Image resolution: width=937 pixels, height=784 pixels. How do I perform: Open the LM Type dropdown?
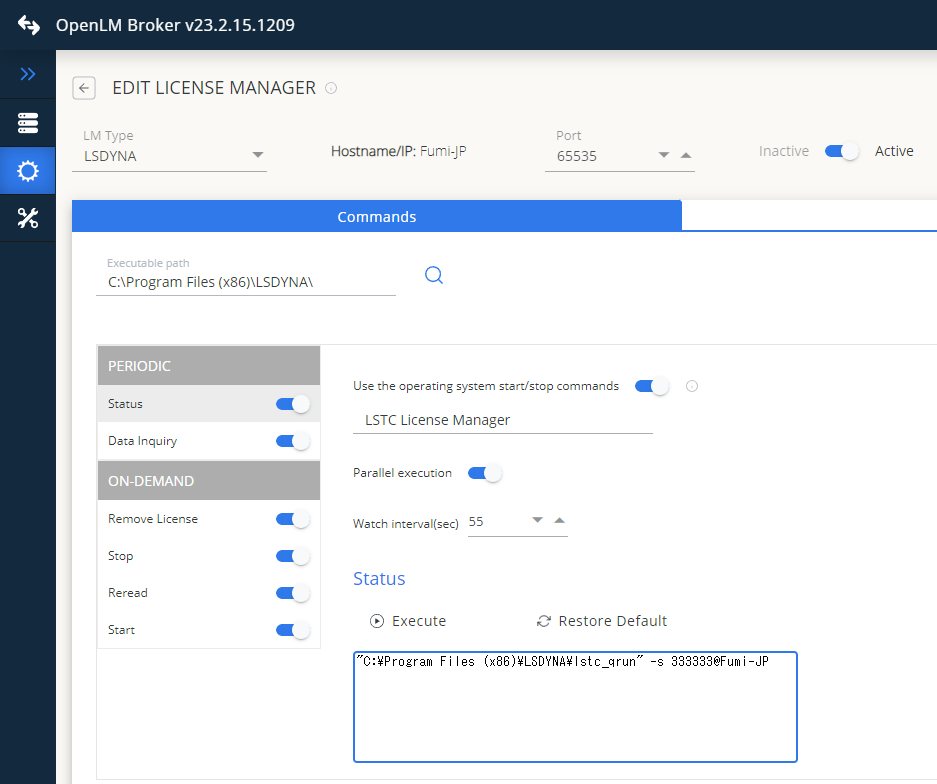258,155
